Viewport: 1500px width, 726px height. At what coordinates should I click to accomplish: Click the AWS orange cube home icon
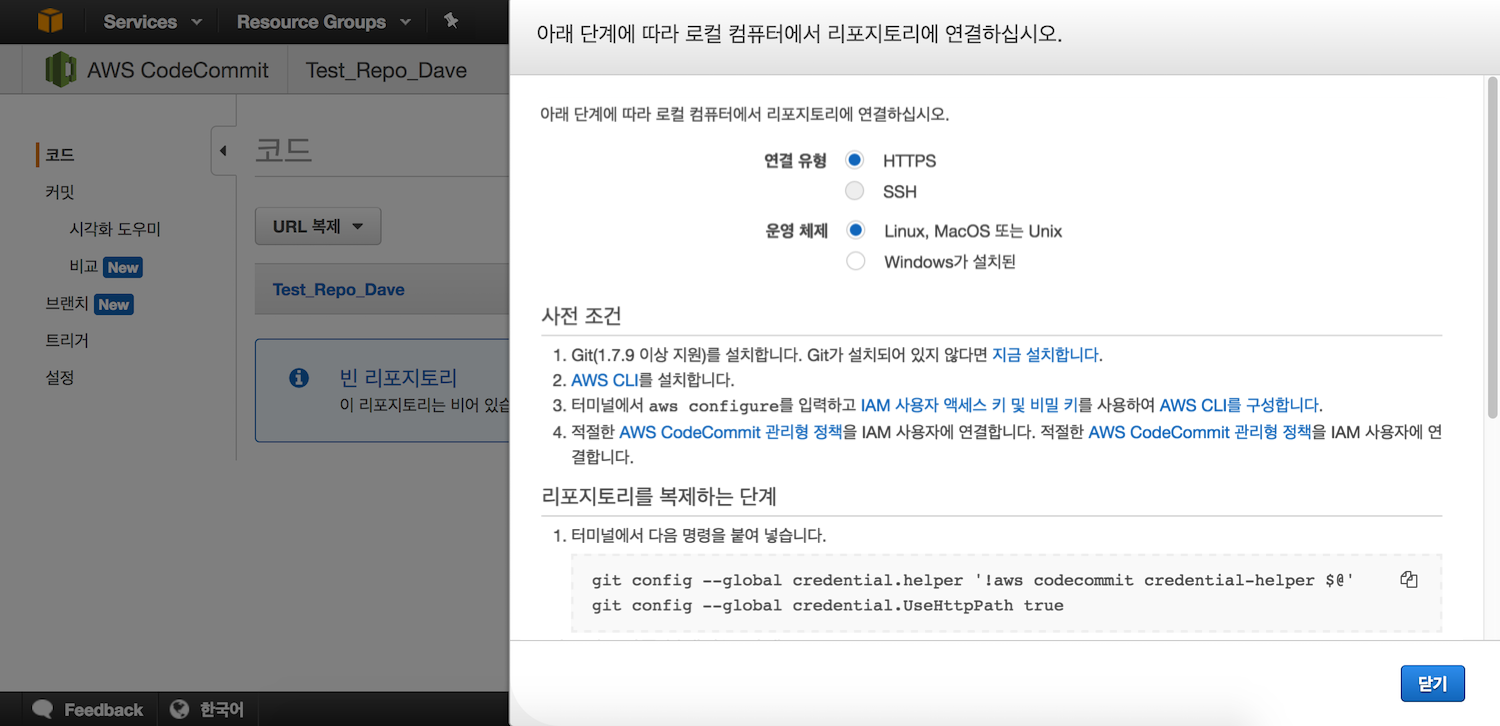coord(49,20)
